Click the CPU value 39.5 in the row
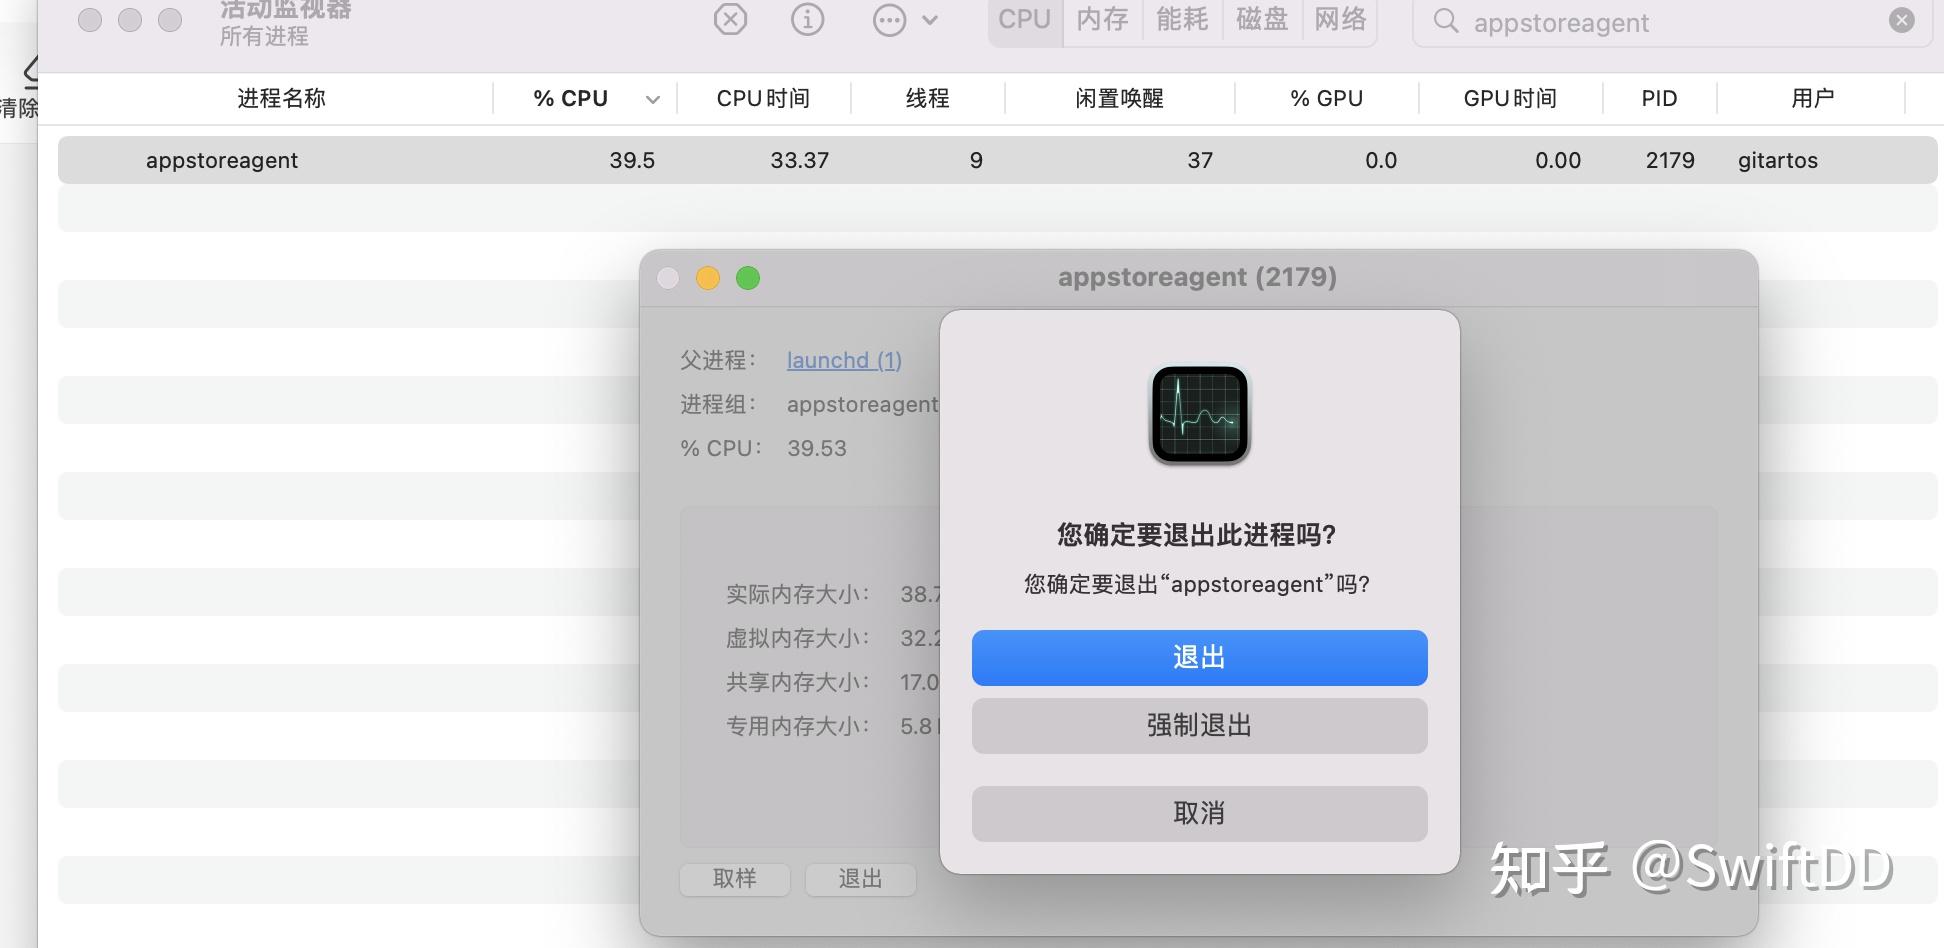1944x948 pixels. click(632, 160)
